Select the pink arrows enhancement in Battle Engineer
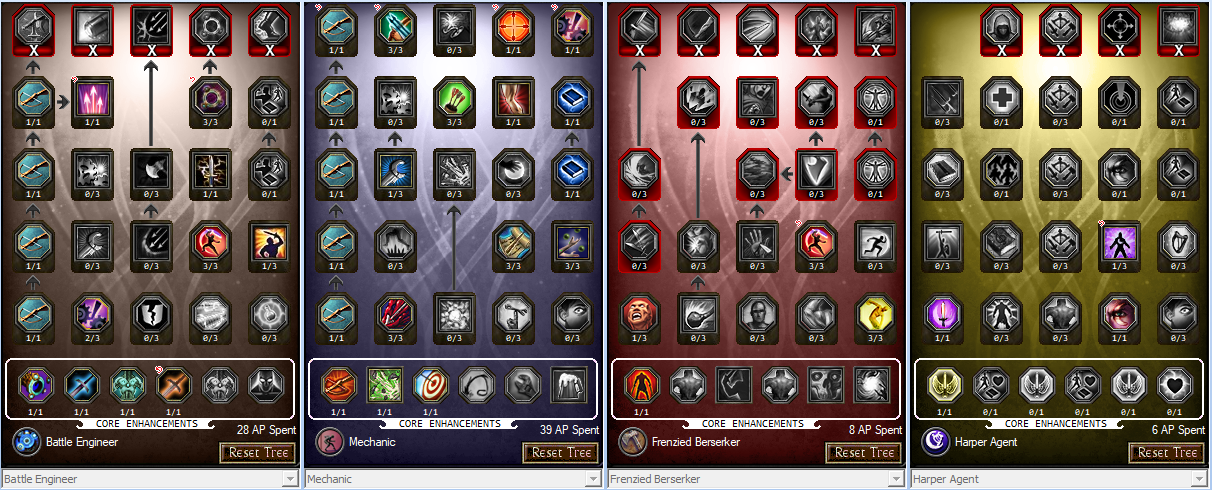Viewport: 1212px width, 490px height. [92, 98]
